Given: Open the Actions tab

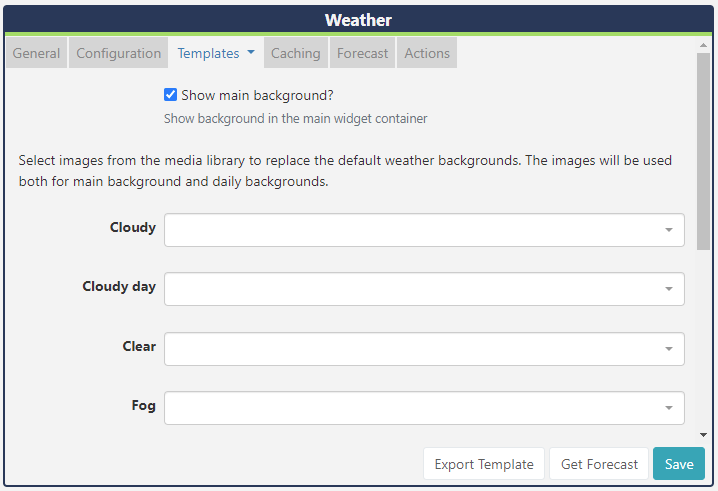Looking at the screenshot, I should (x=427, y=53).
